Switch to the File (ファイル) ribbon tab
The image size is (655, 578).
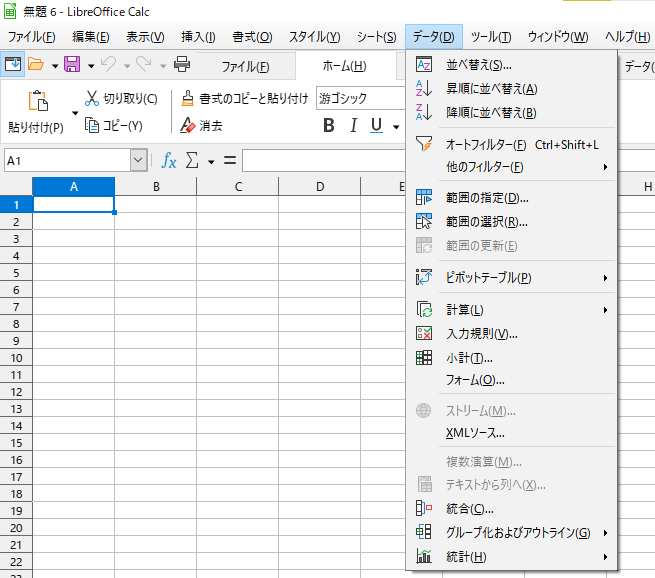tap(246, 66)
